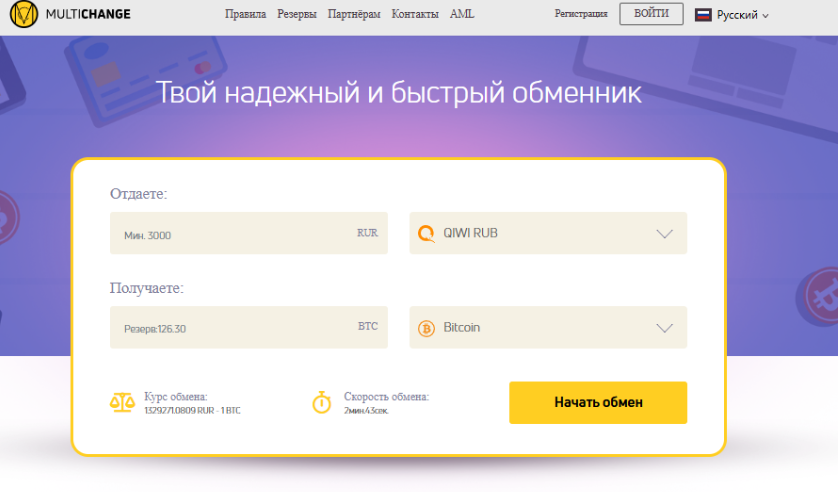The height and width of the screenshot is (492, 840).
Task: Click the ВОЙТИ login button
Action: [651, 14]
